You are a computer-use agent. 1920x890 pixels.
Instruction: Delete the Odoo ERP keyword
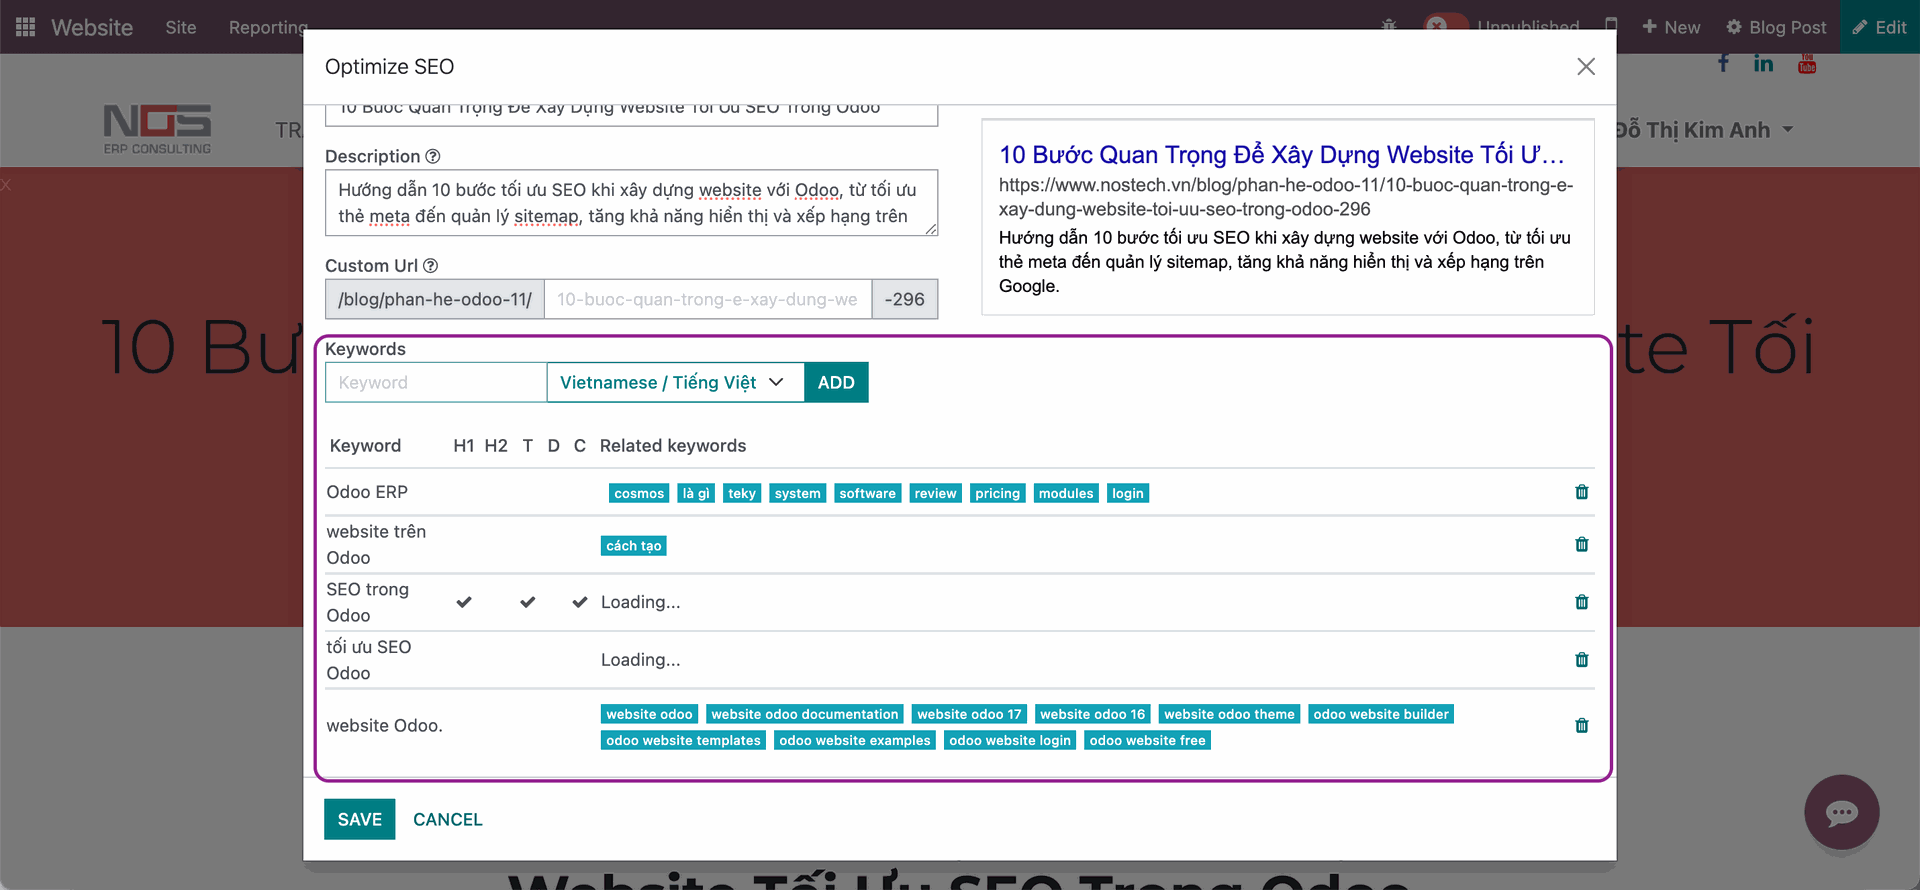coord(1581,492)
